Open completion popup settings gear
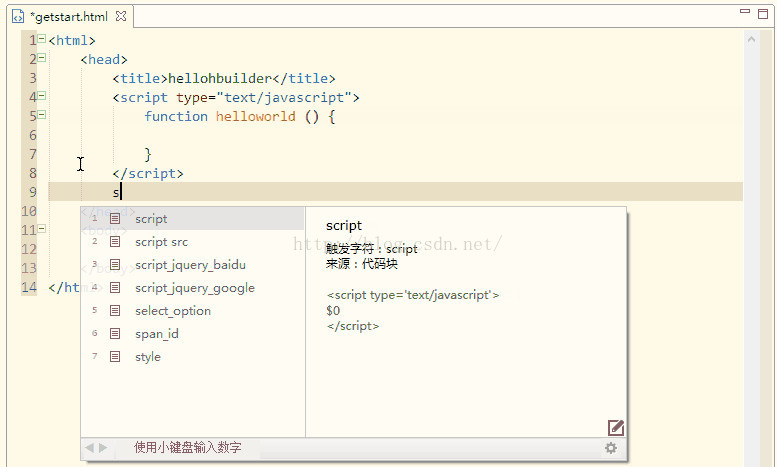The width and height of the screenshot is (777, 467). tap(611, 448)
